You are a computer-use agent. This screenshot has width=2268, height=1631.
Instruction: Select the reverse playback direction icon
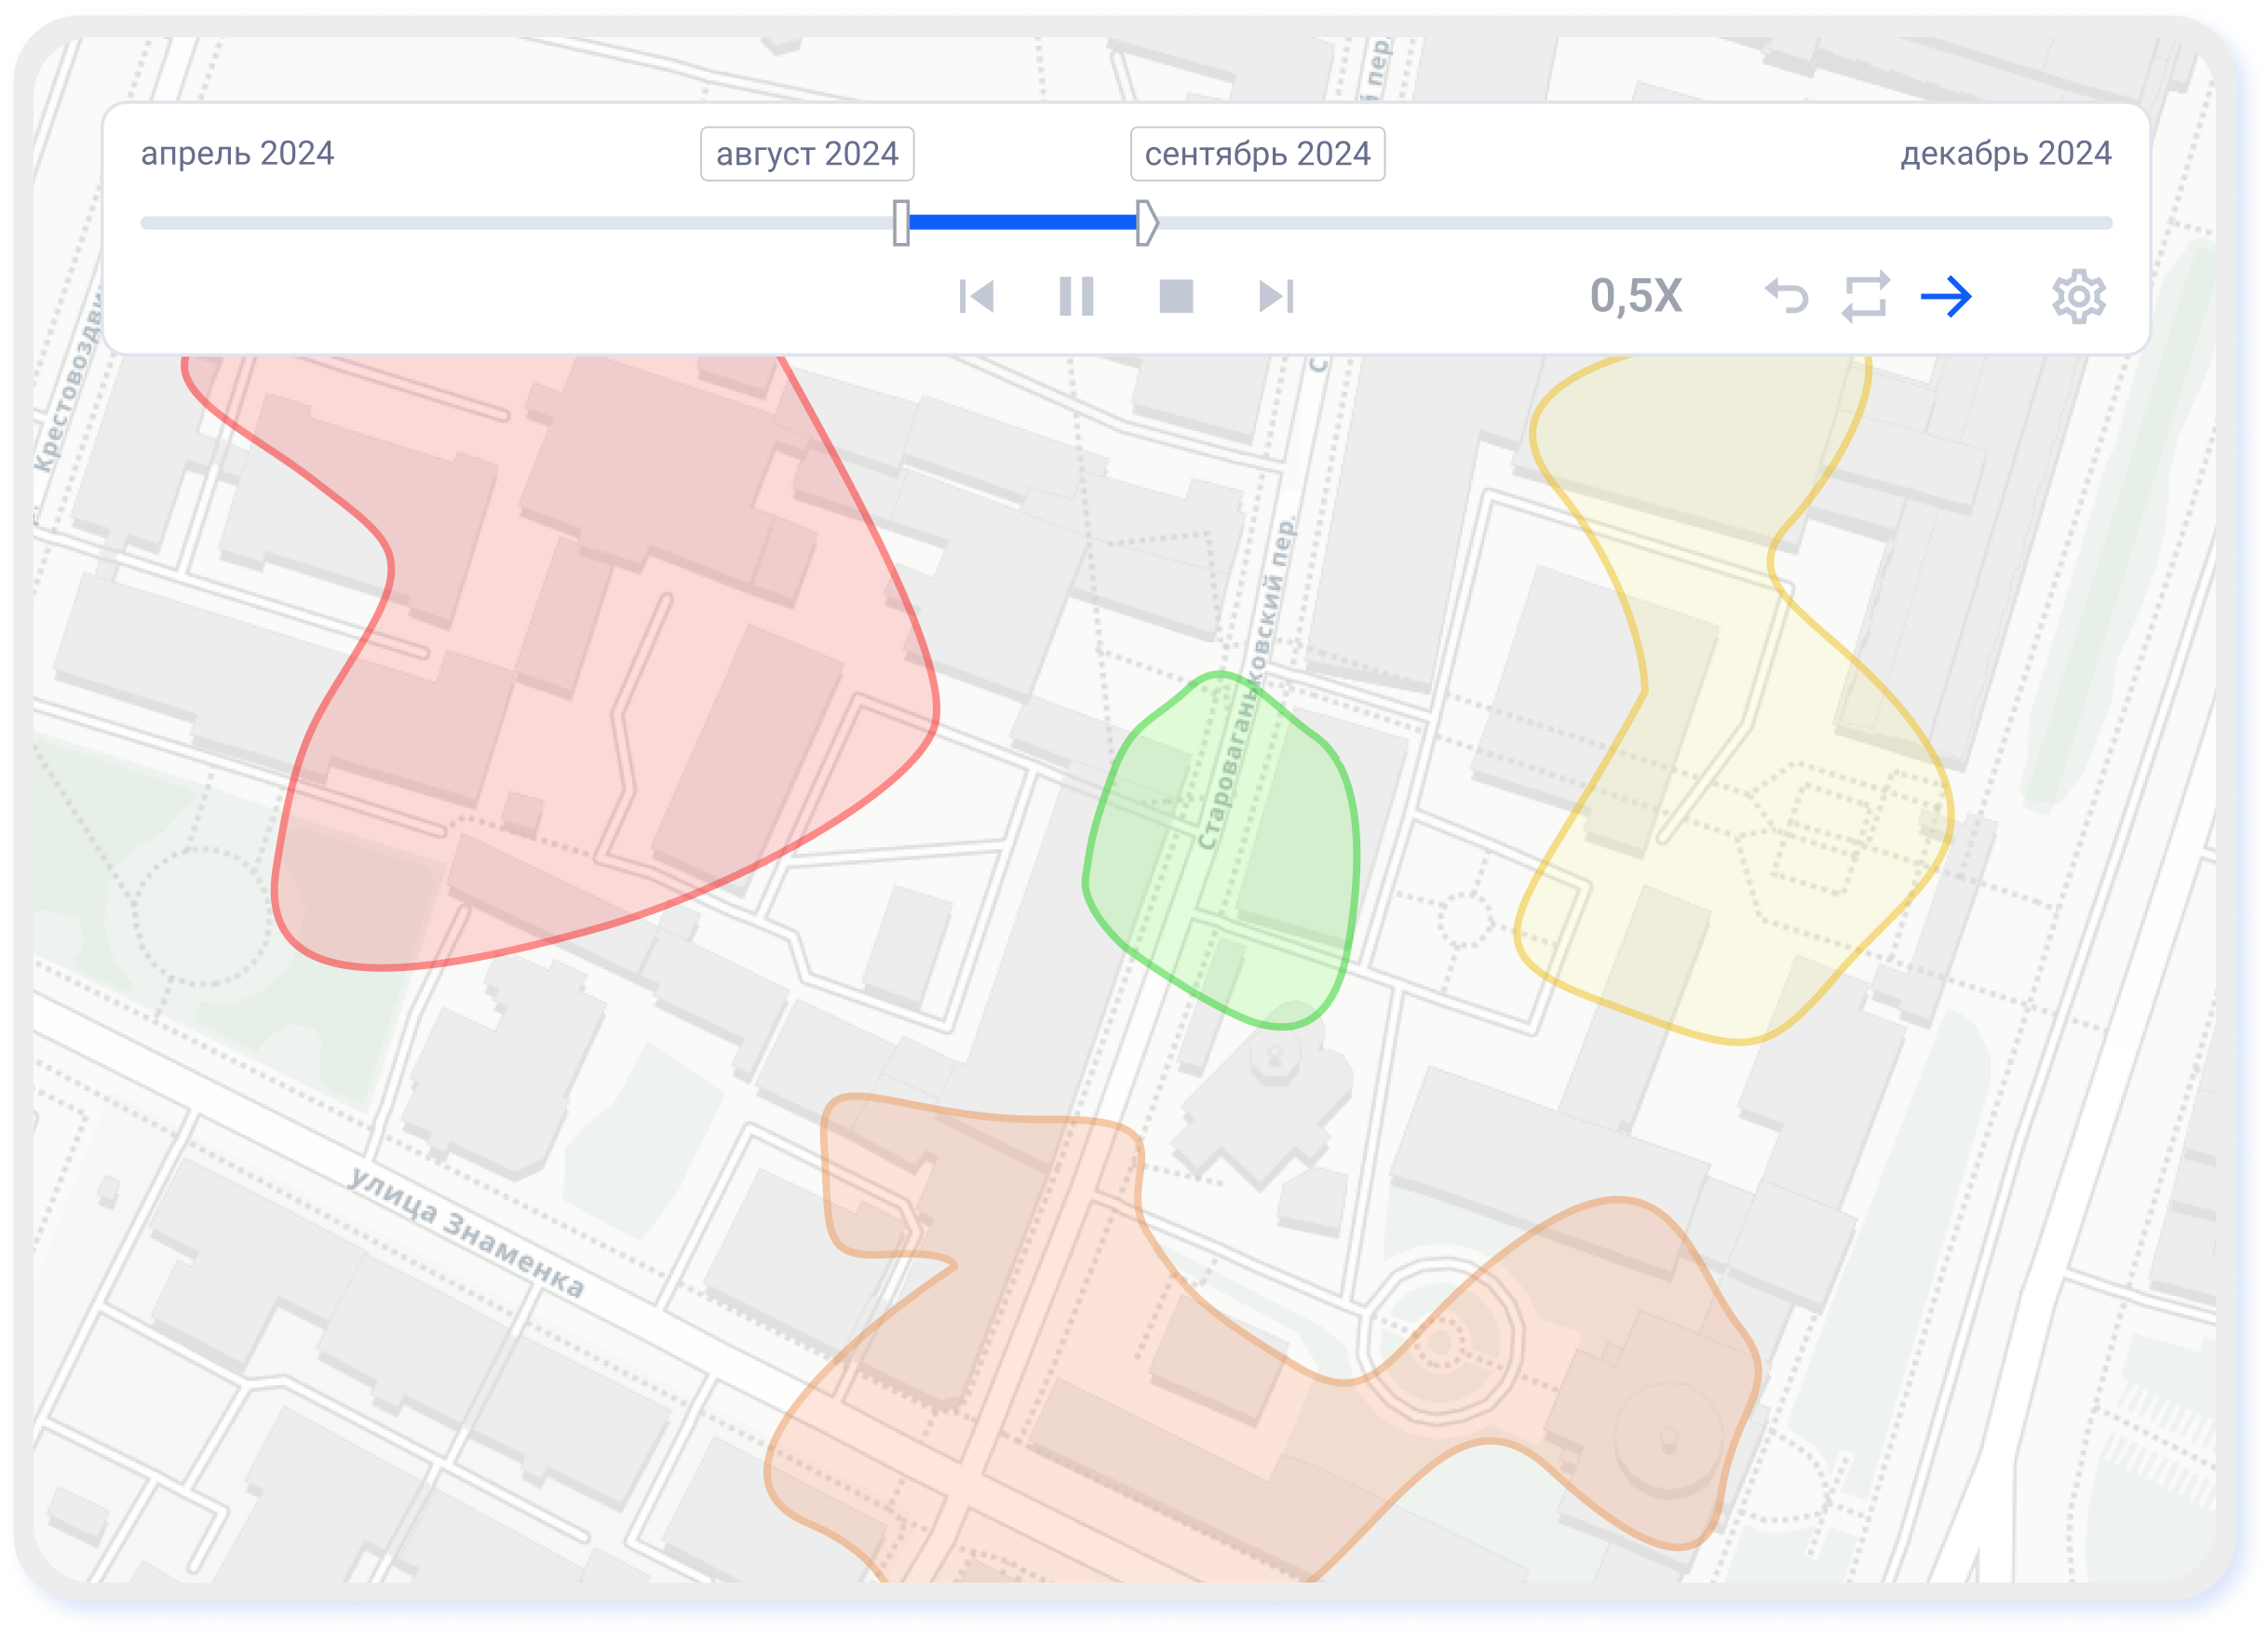1787,296
